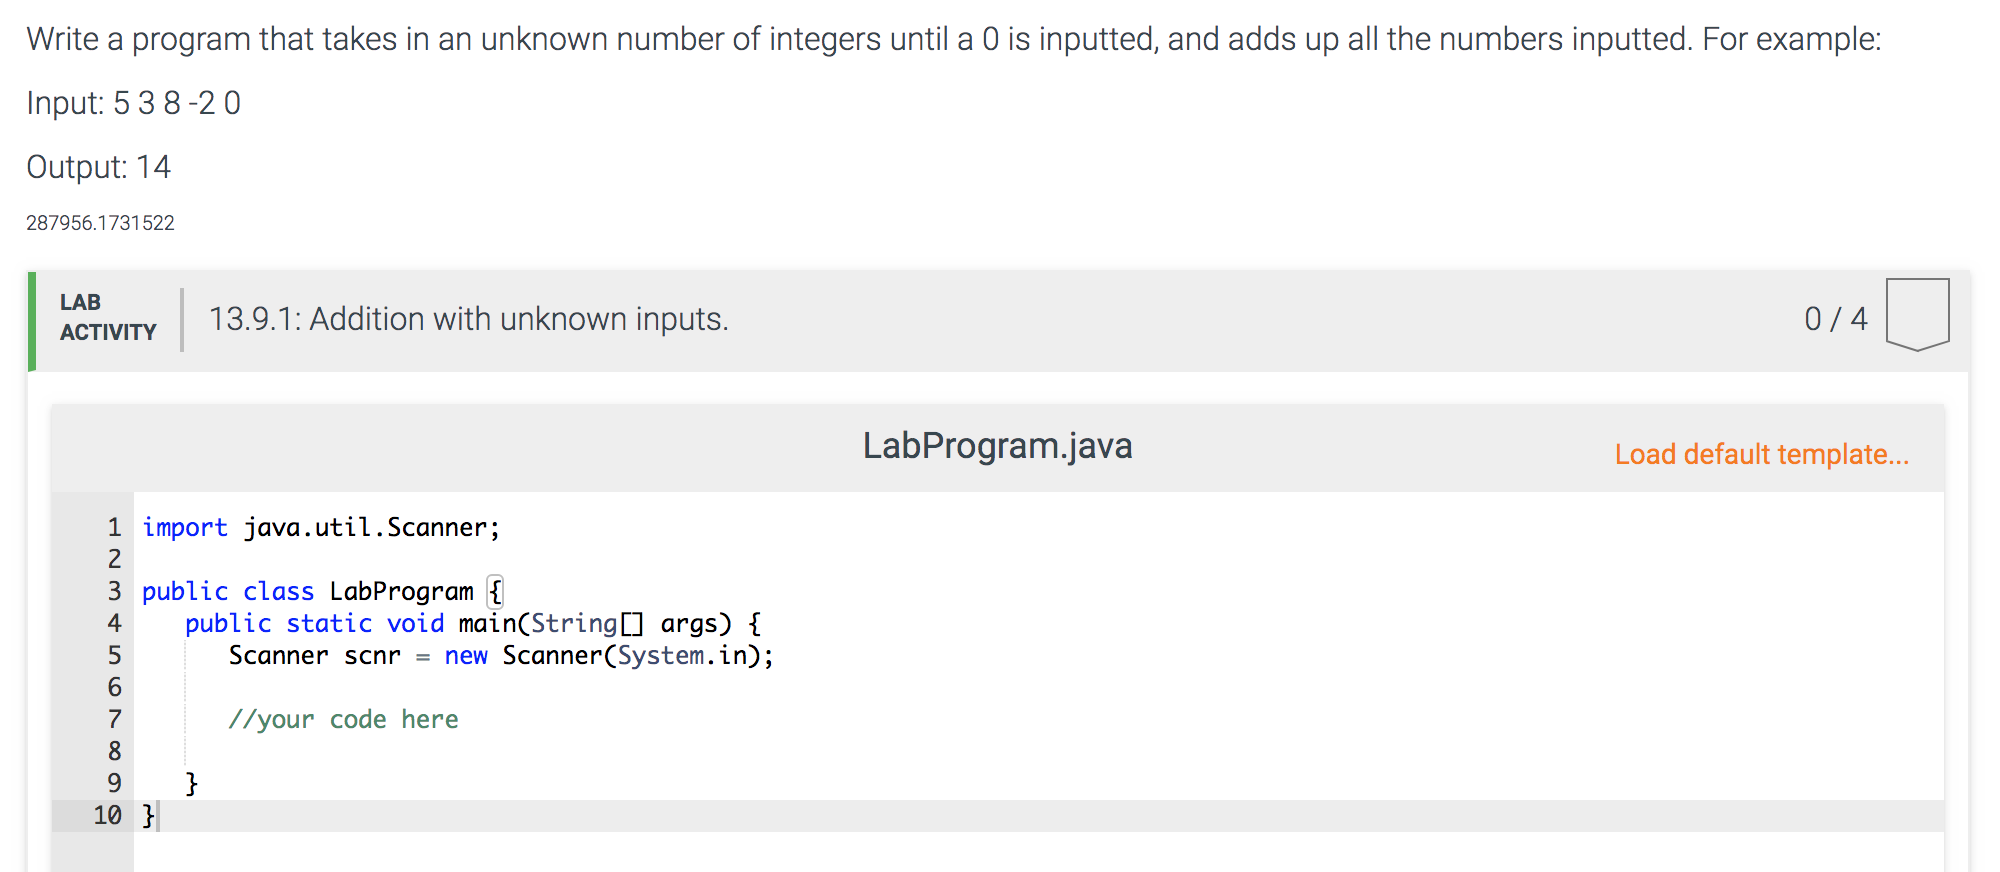The height and width of the screenshot is (872, 2000).
Task: Place cursor on the Scanner scnr line
Action: point(500,656)
